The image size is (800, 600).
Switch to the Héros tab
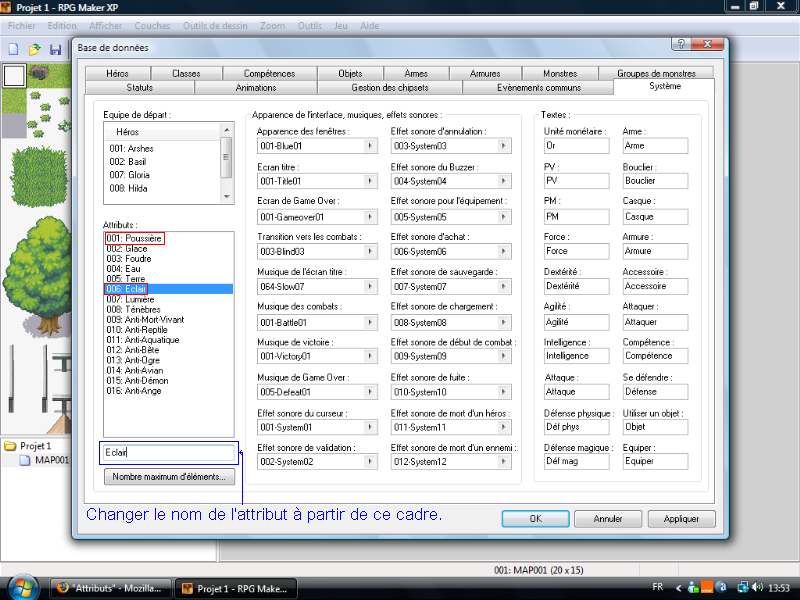point(117,73)
